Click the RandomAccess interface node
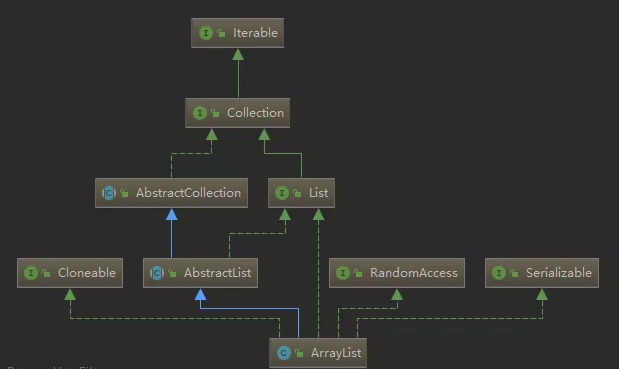 pyautogui.click(x=397, y=273)
